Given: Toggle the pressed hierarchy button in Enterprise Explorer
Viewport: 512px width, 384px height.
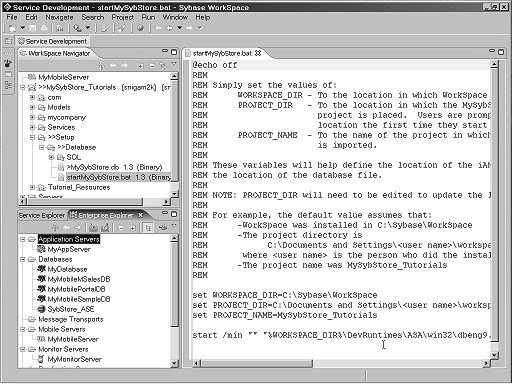Looking at the screenshot, I should tap(148, 228).
